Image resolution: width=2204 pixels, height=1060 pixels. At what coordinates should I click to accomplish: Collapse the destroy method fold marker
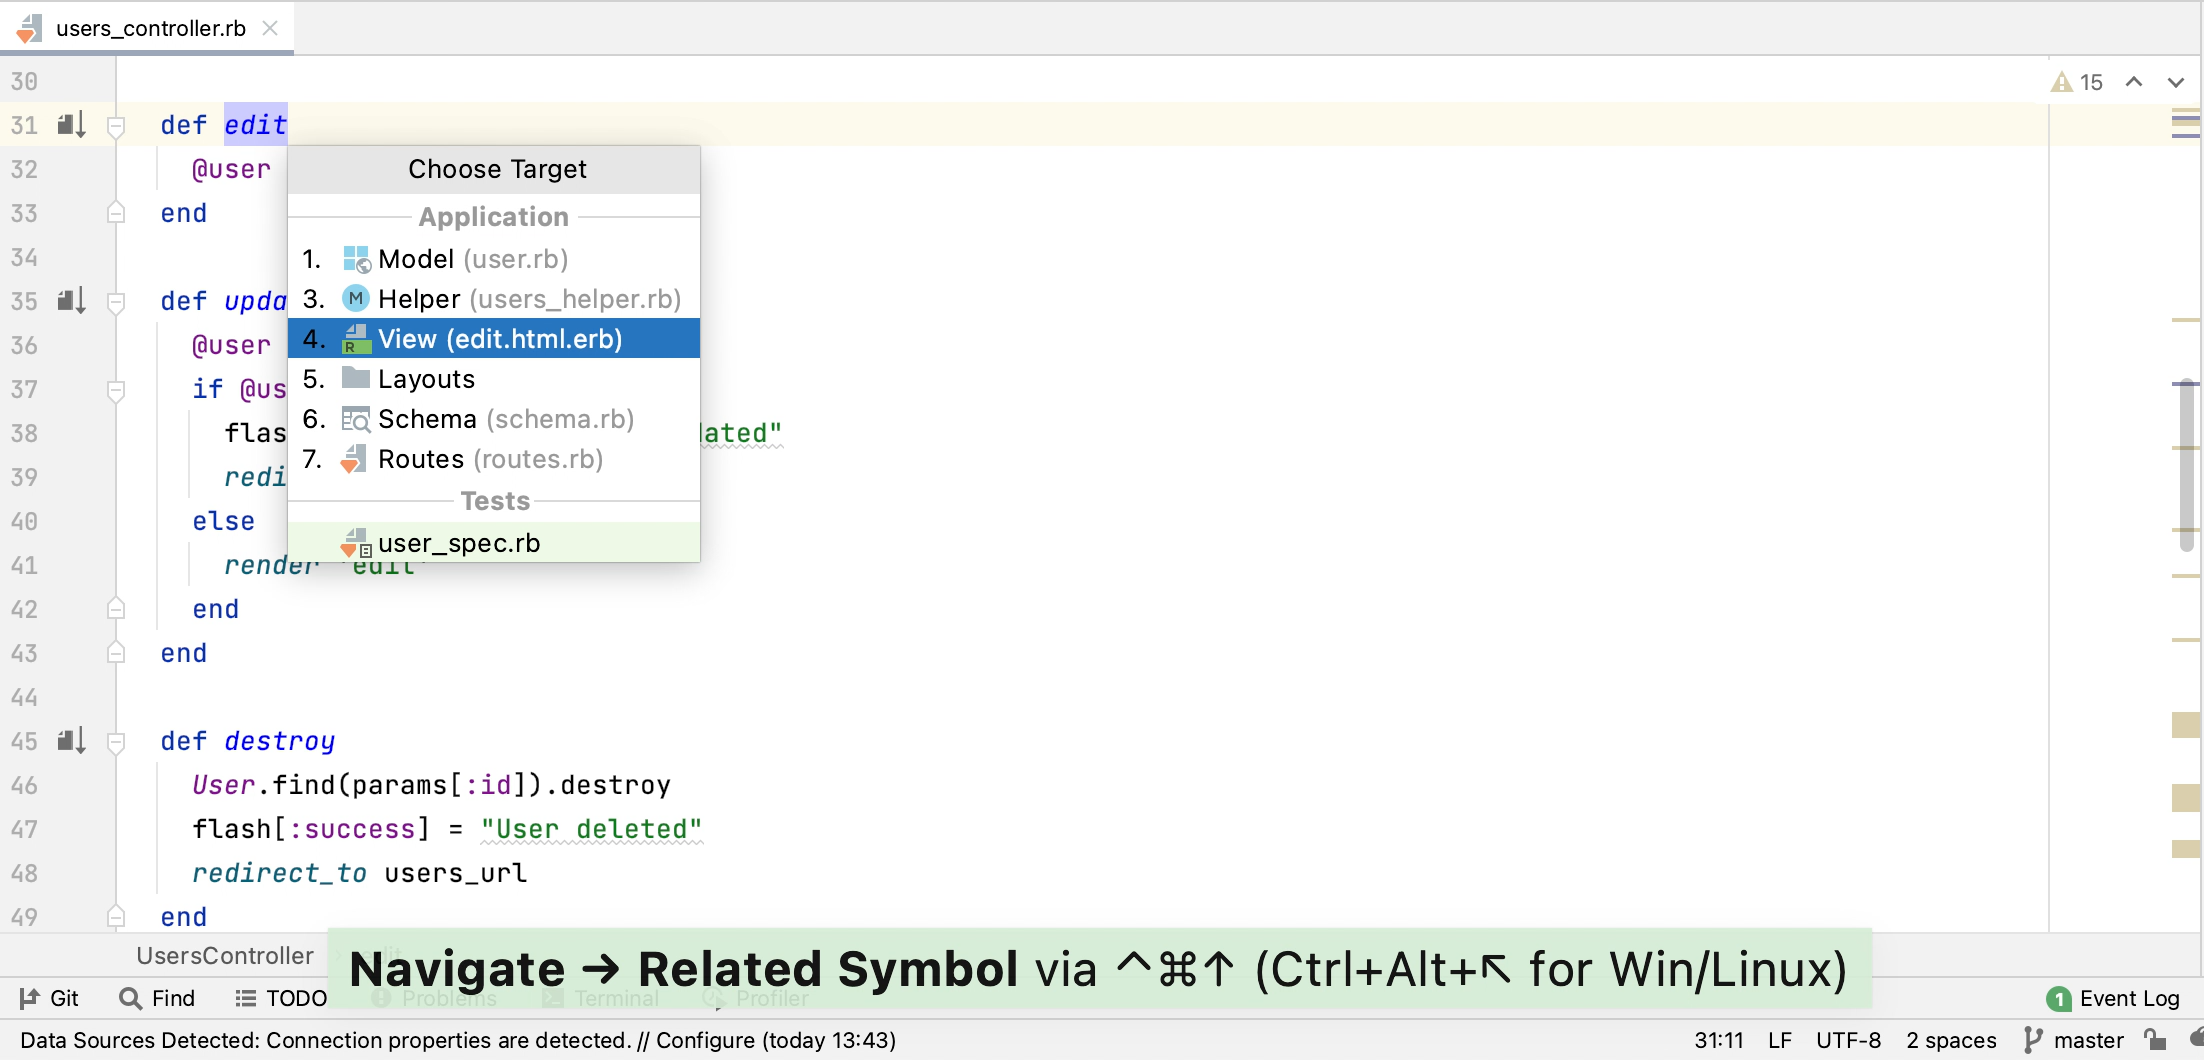(116, 742)
